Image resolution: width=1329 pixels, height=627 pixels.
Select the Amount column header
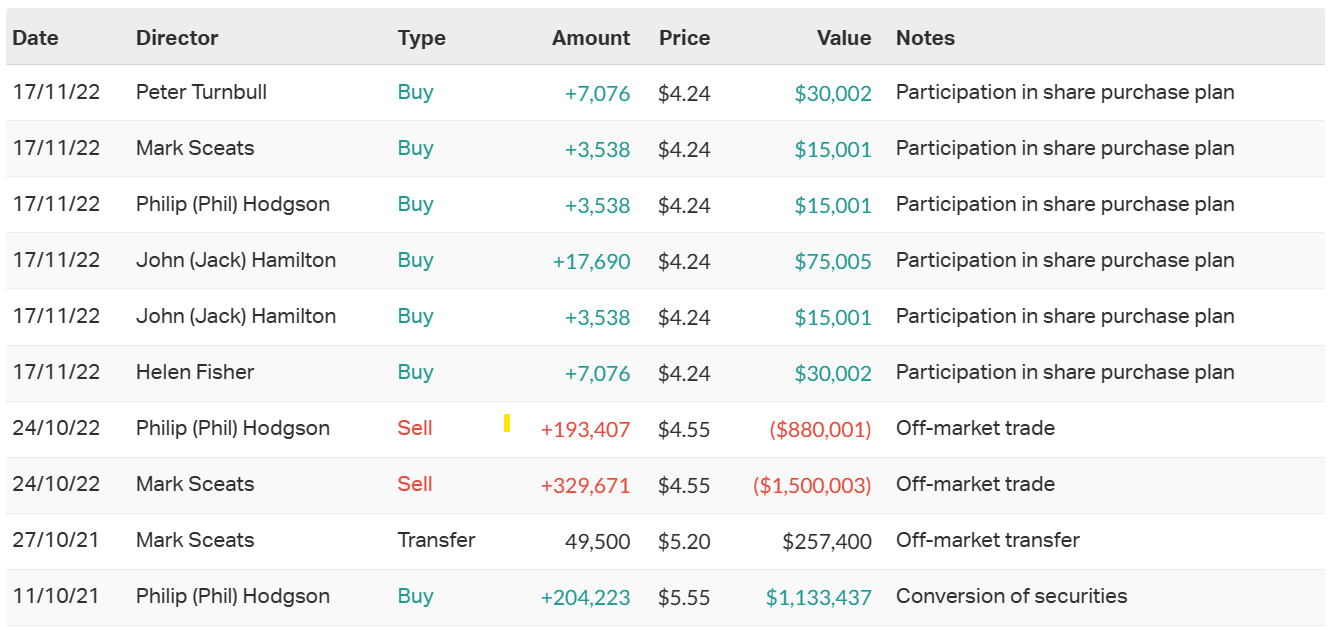click(x=591, y=38)
